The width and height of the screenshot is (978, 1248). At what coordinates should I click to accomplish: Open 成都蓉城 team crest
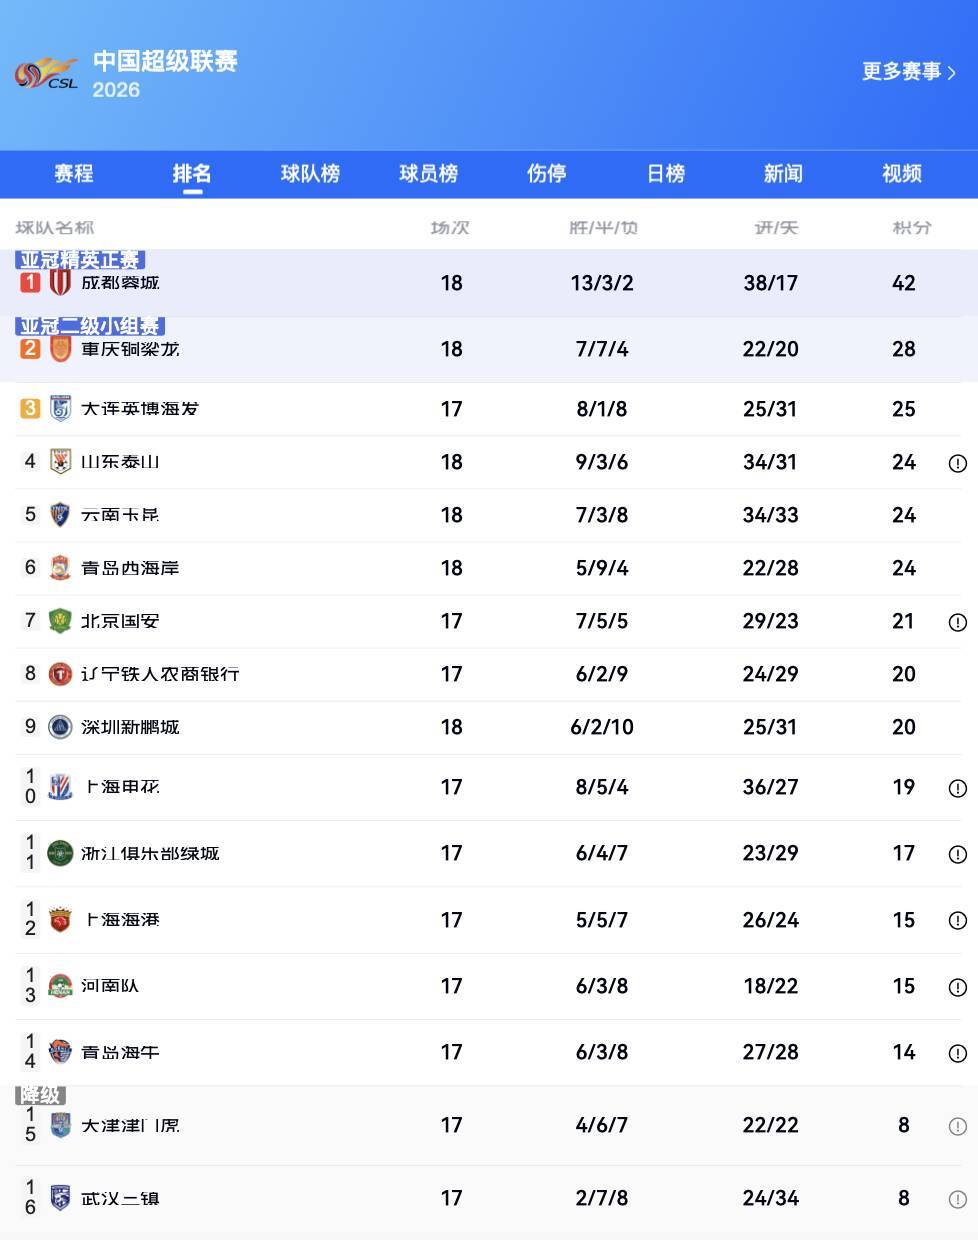point(60,283)
